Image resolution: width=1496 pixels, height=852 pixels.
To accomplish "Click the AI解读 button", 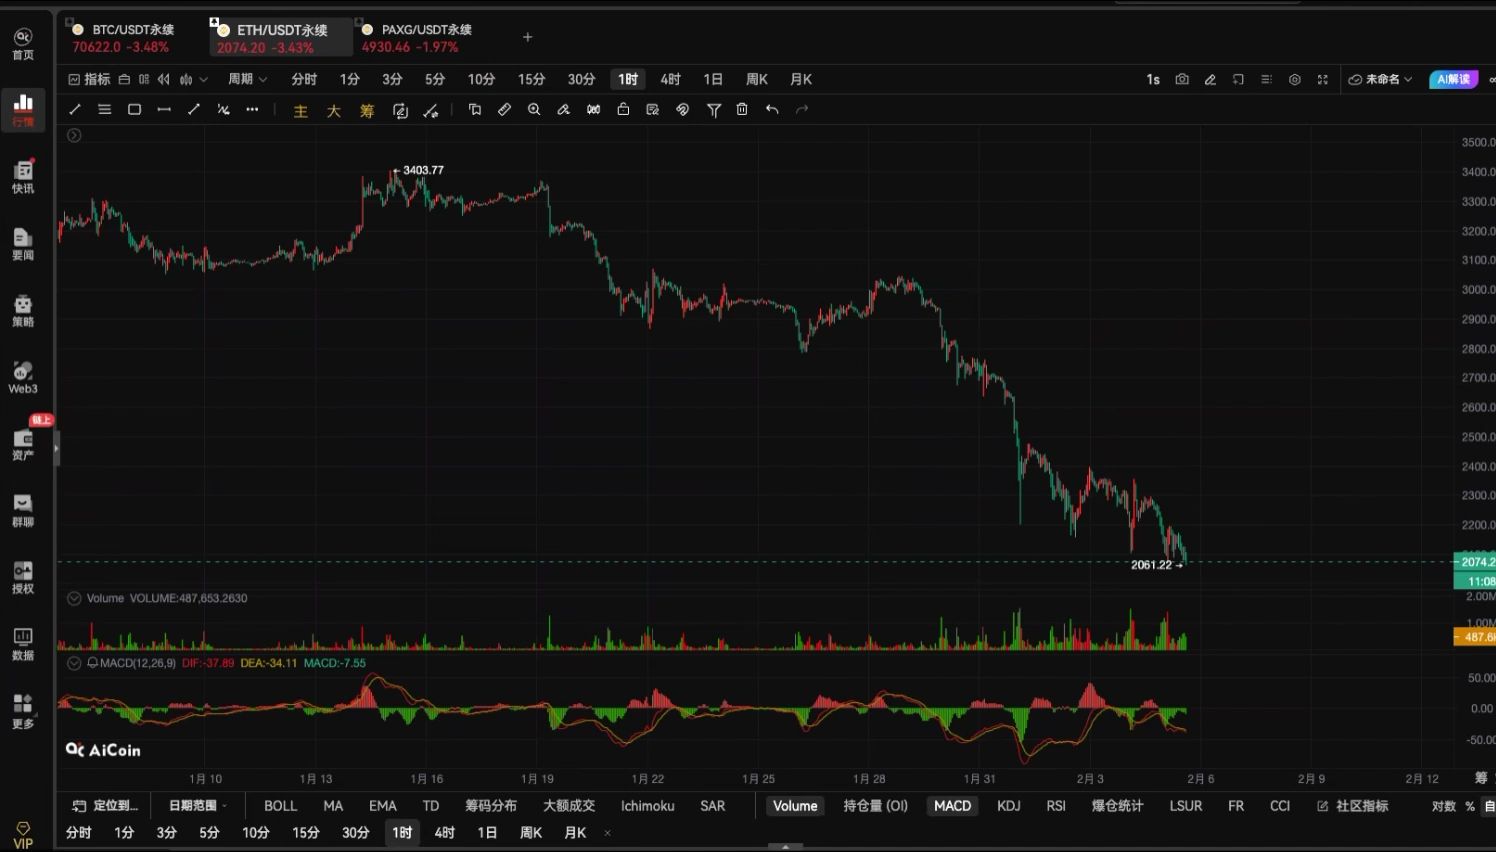I will tap(1454, 79).
